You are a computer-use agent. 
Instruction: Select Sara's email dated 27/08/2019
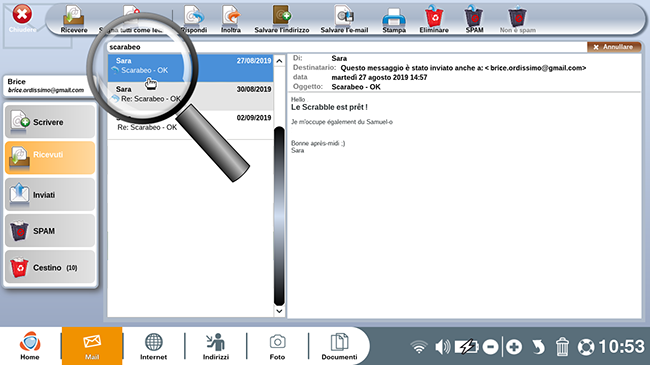(190, 68)
